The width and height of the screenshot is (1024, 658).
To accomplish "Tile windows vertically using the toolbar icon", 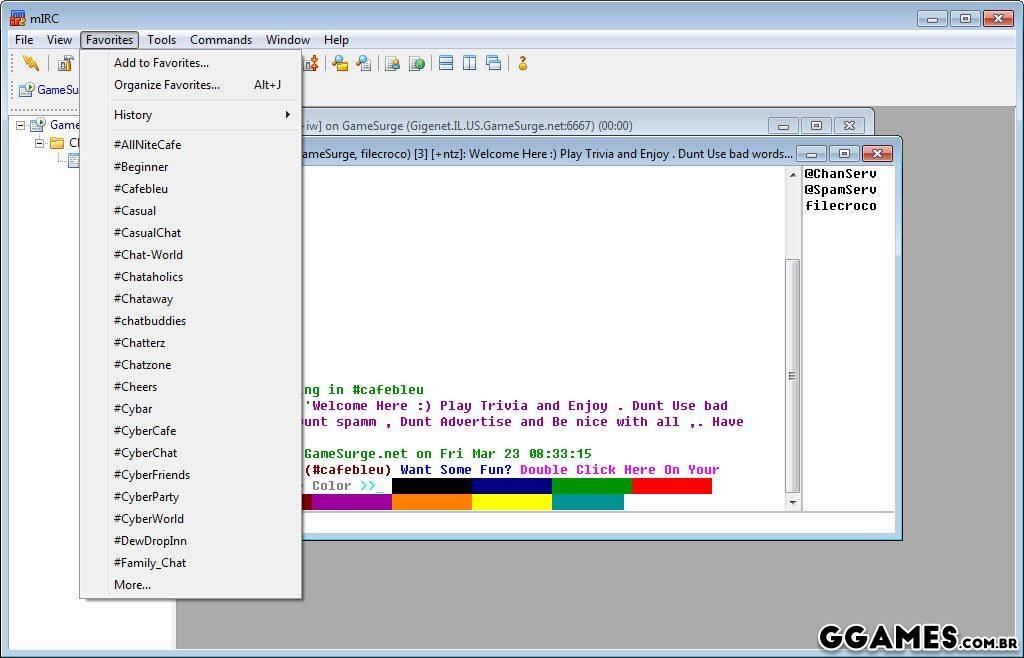I will tap(469, 63).
